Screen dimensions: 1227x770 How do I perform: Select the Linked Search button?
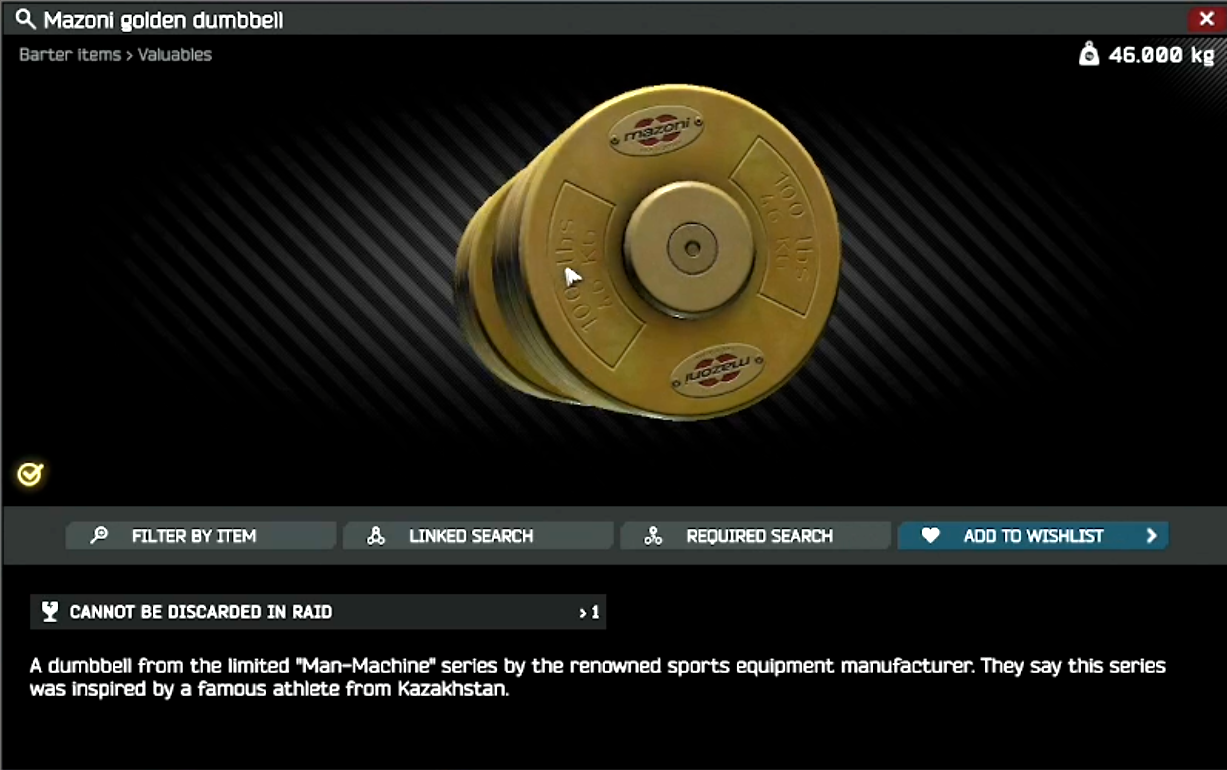point(478,536)
